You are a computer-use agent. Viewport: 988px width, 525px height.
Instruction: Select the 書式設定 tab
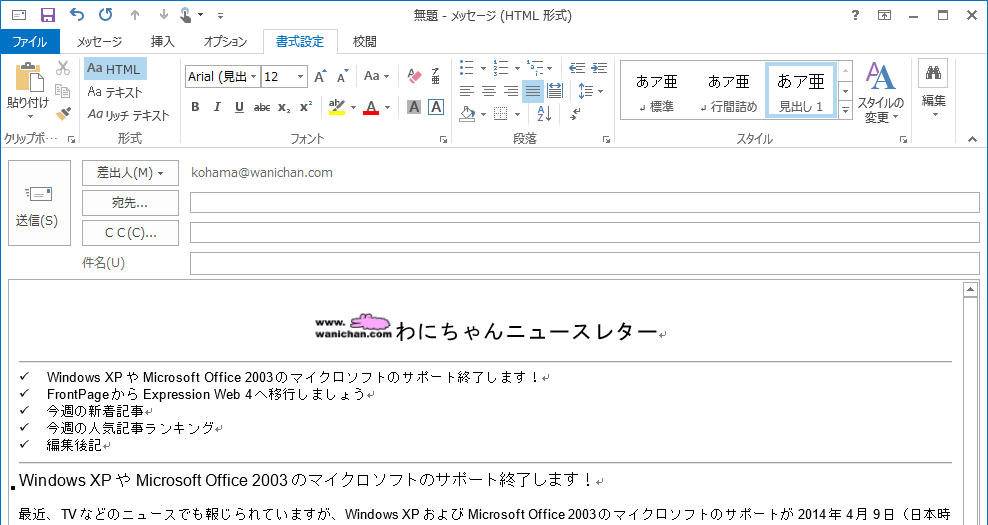(300, 42)
